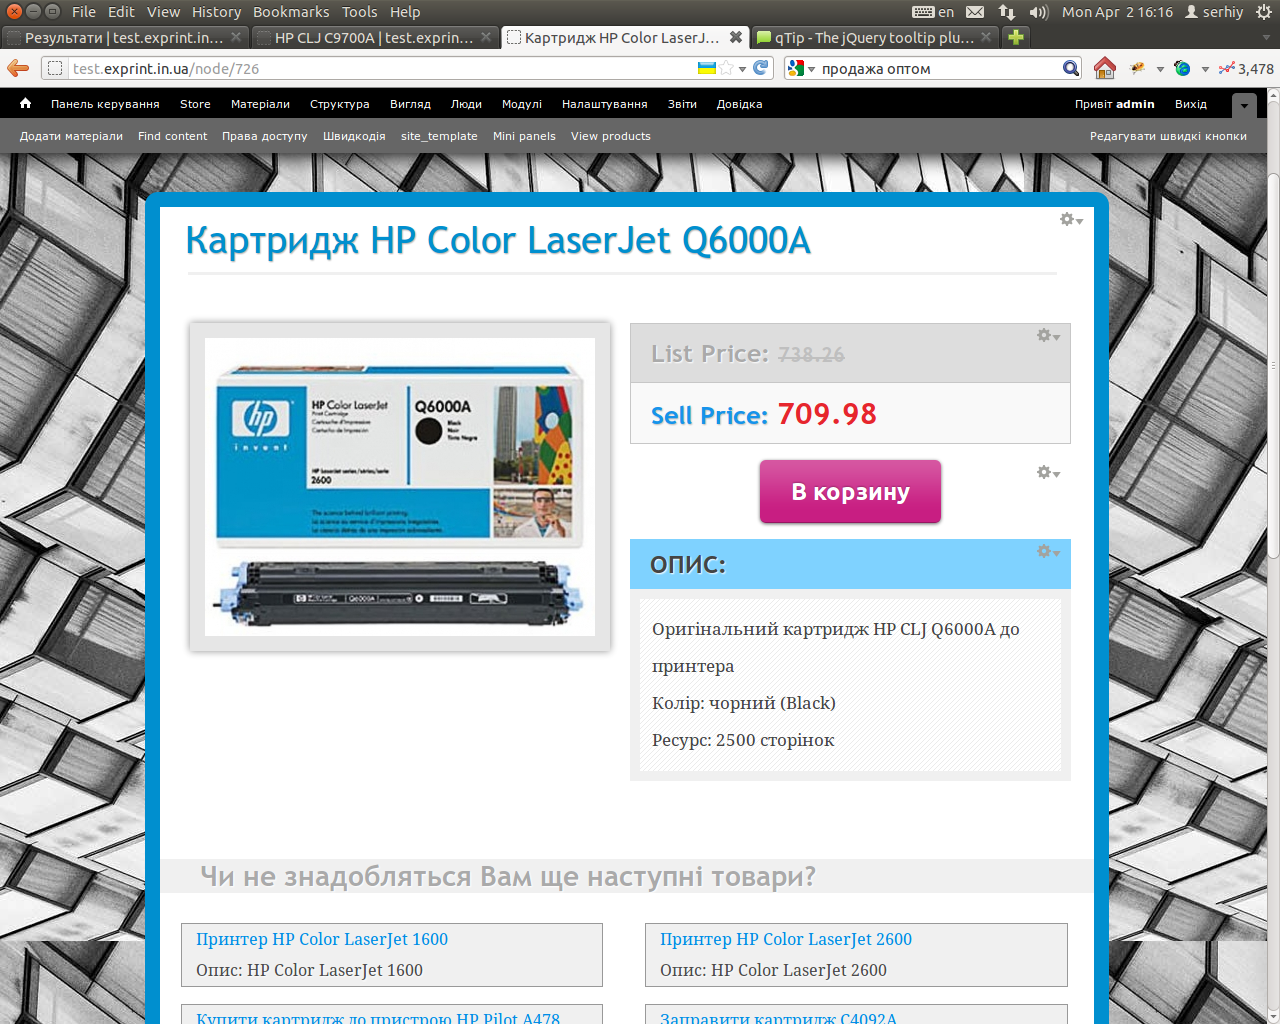Screen dimensions: 1280x1024
Task: Open the gear menu beside the В корзину button
Action: coord(1048,472)
